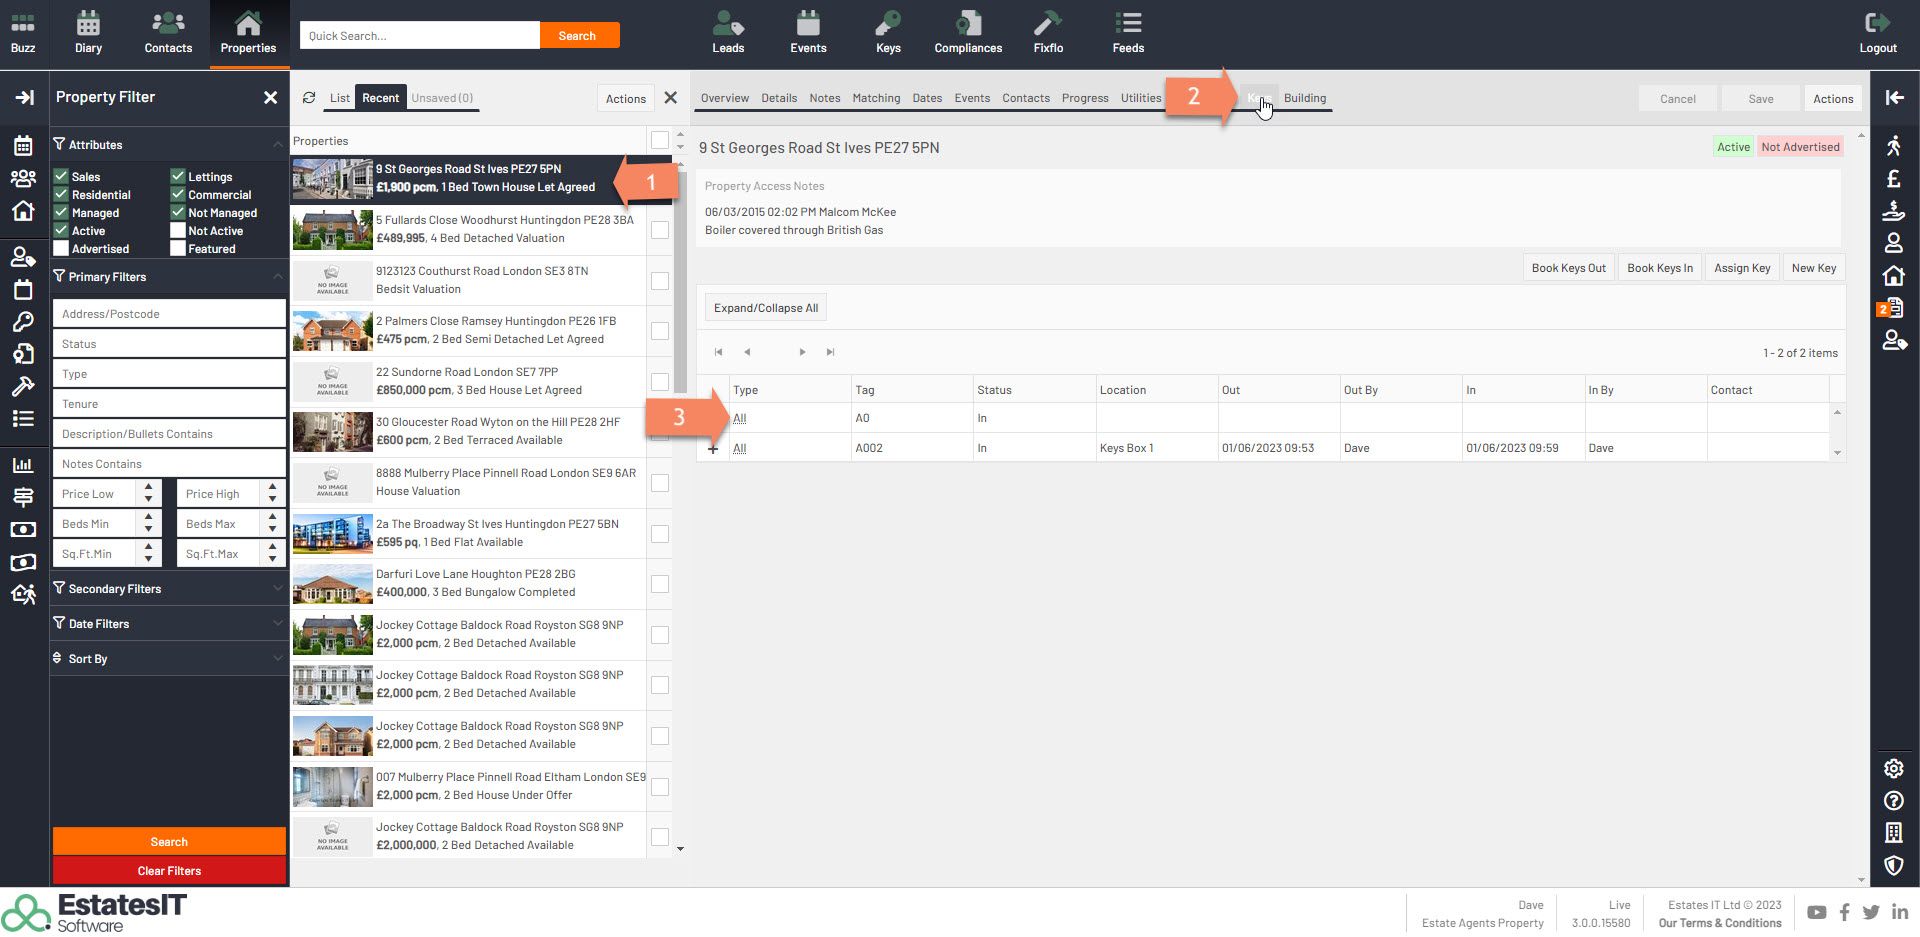Open Fixflo hammer icon
This screenshot has width=1920, height=937.
coord(1047,24)
